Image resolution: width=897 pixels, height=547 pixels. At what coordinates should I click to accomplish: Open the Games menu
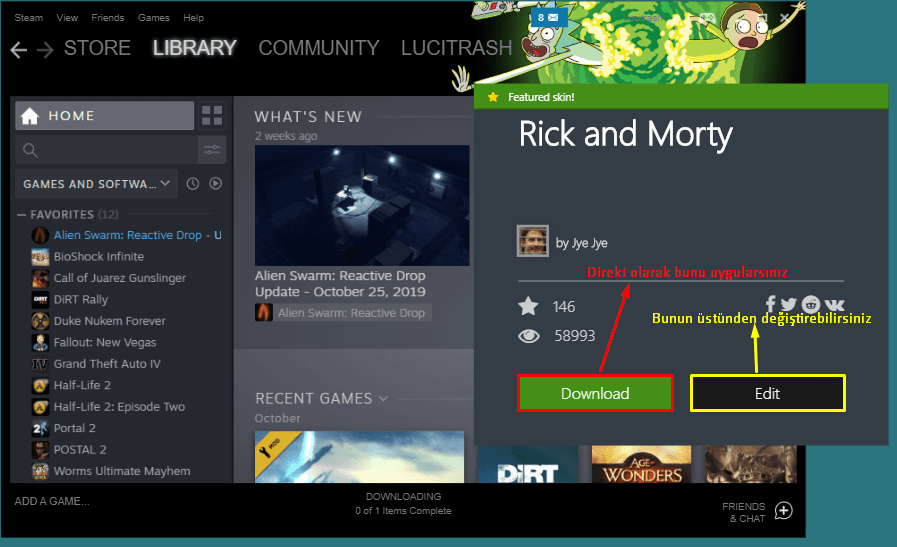pyautogui.click(x=153, y=18)
